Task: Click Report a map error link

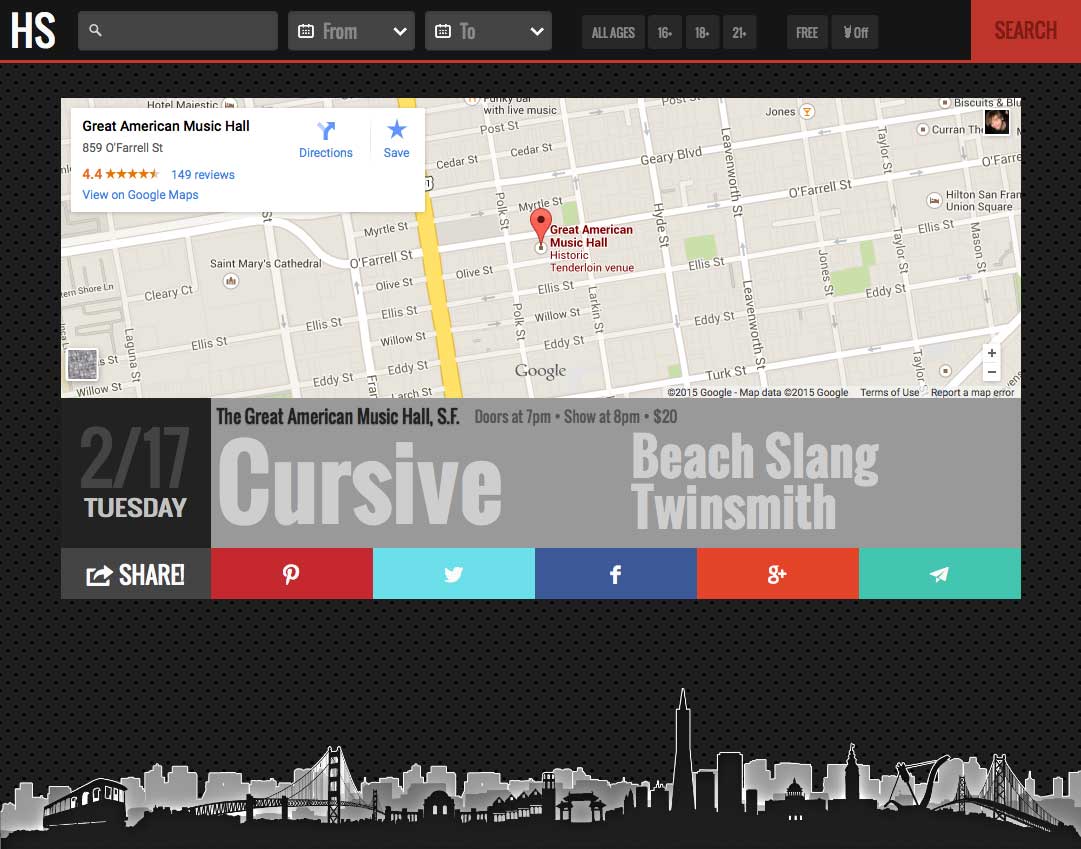Action: 972,392
